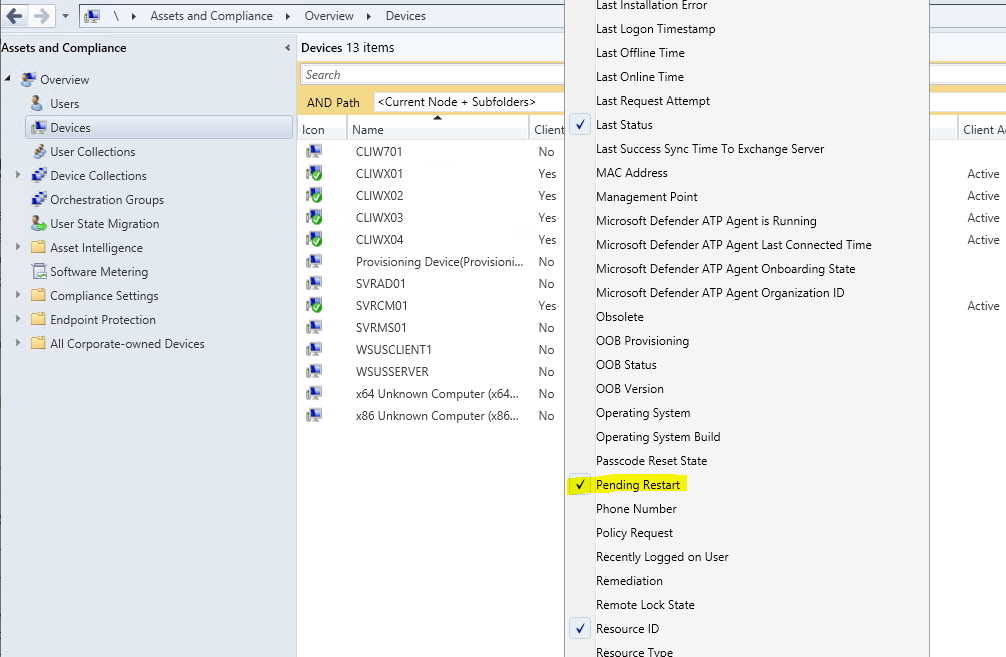Click the Assets and Compliance breadcrumb
The height and width of the screenshot is (657, 1006).
pos(211,16)
